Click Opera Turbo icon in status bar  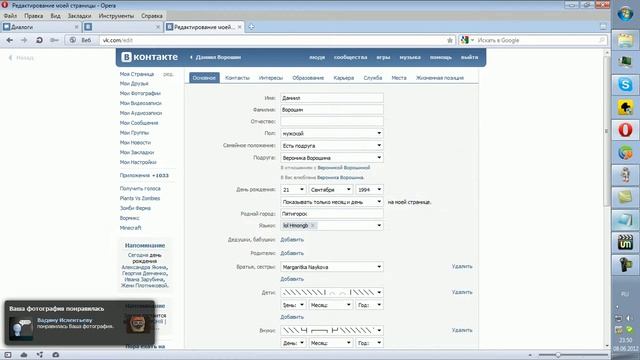point(56,355)
